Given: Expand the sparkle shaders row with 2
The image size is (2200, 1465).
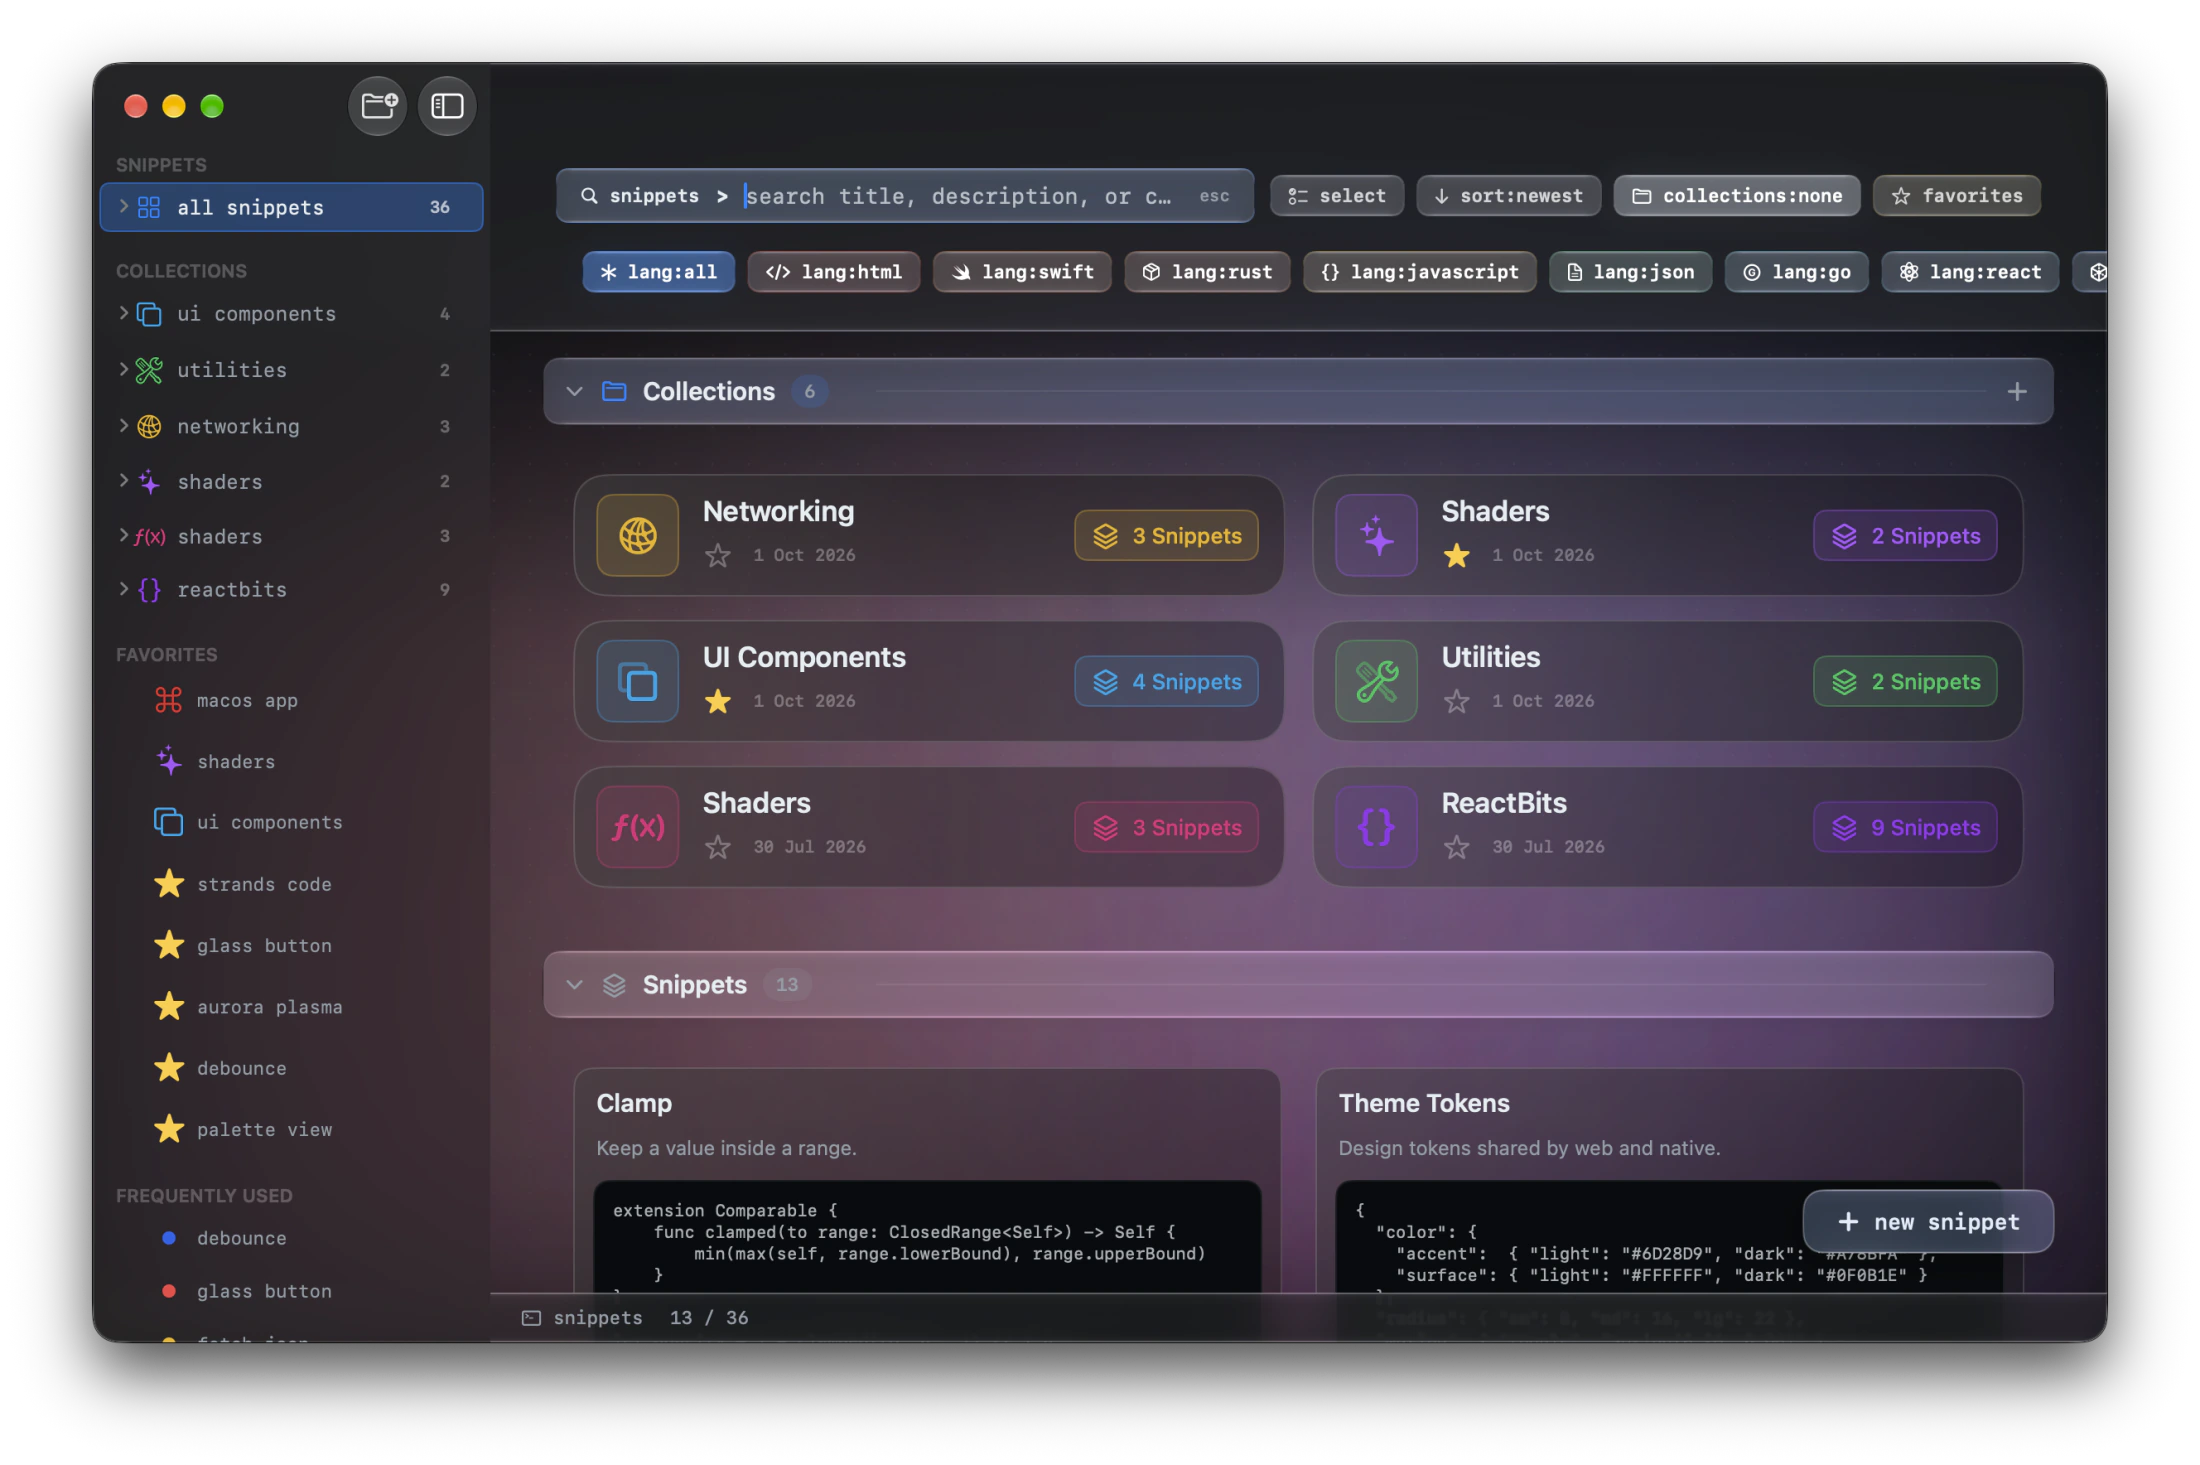Looking at the screenshot, I should pyautogui.click(x=123, y=480).
